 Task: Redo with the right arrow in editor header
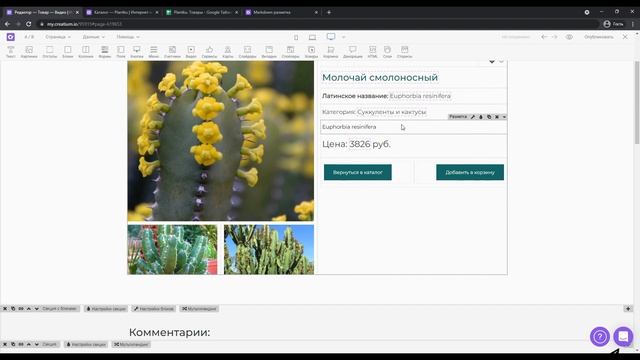tap(554, 37)
